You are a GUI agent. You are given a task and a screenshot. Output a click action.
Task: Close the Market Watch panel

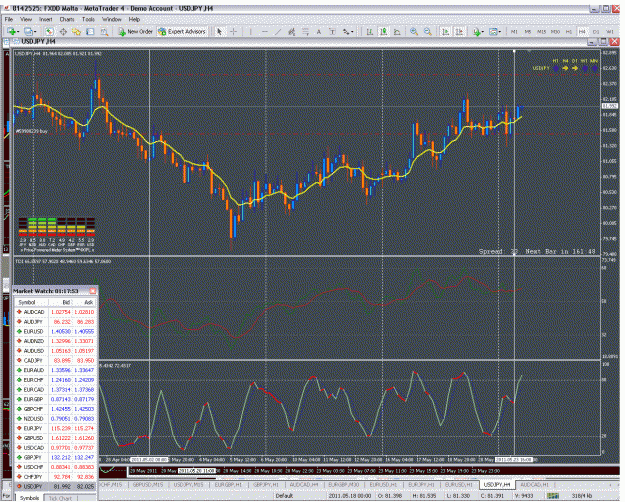point(93,291)
